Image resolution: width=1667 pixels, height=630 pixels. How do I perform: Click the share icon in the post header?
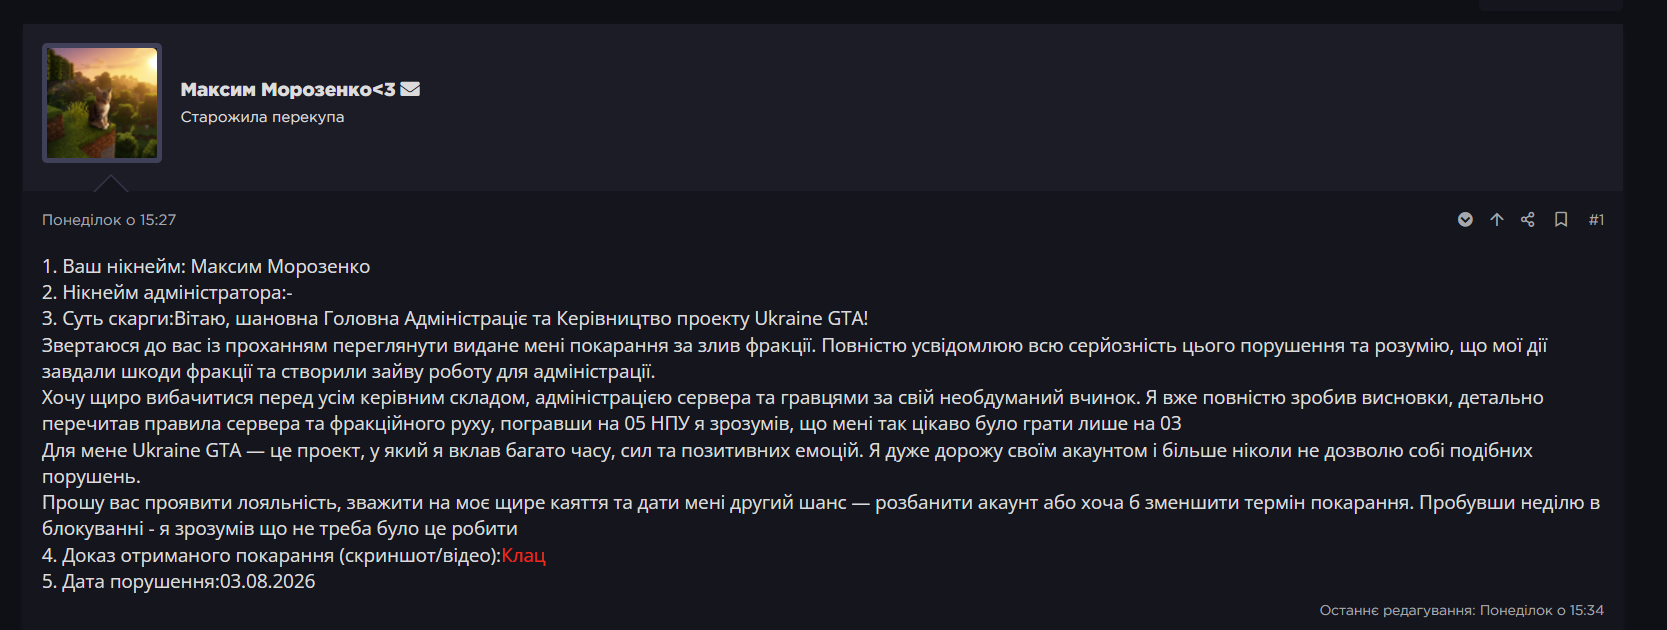[1528, 220]
